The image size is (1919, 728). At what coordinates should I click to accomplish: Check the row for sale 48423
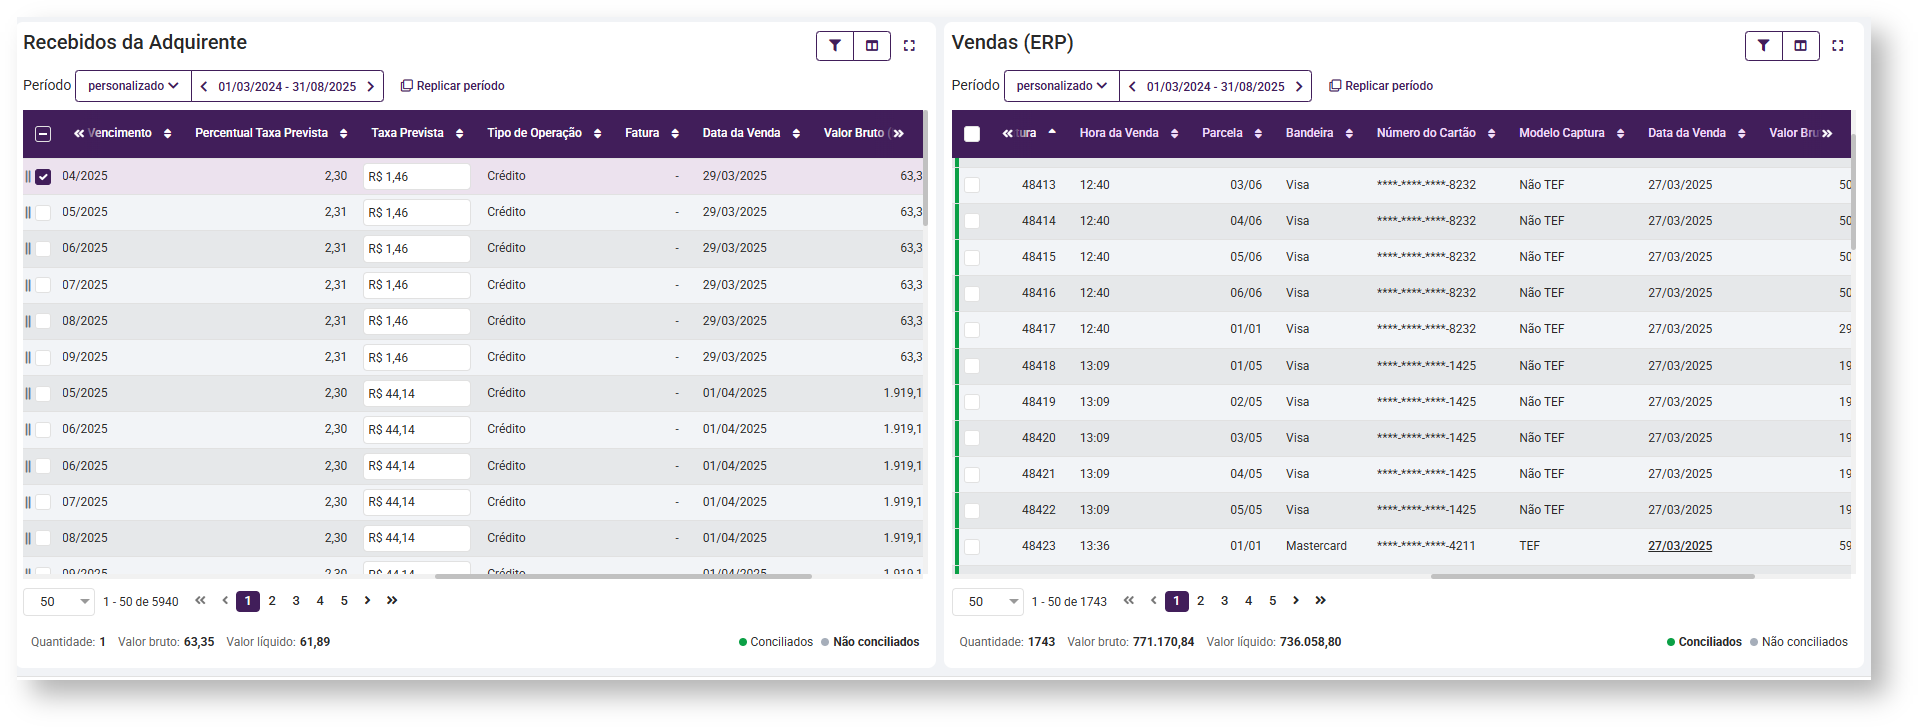point(972,547)
